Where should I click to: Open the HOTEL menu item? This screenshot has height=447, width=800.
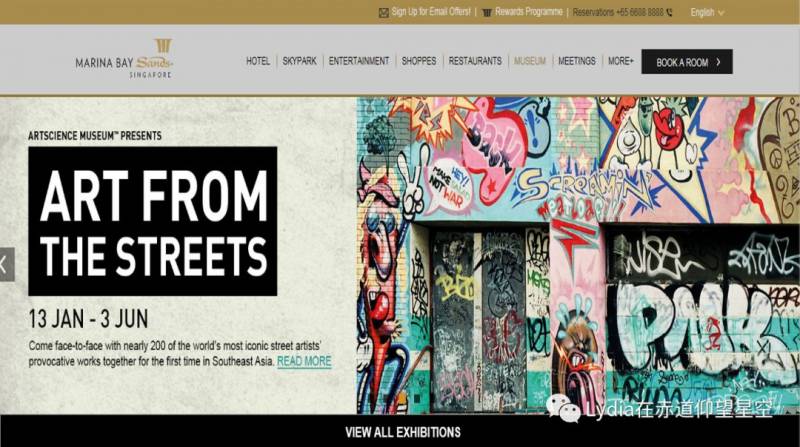point(258,61)
